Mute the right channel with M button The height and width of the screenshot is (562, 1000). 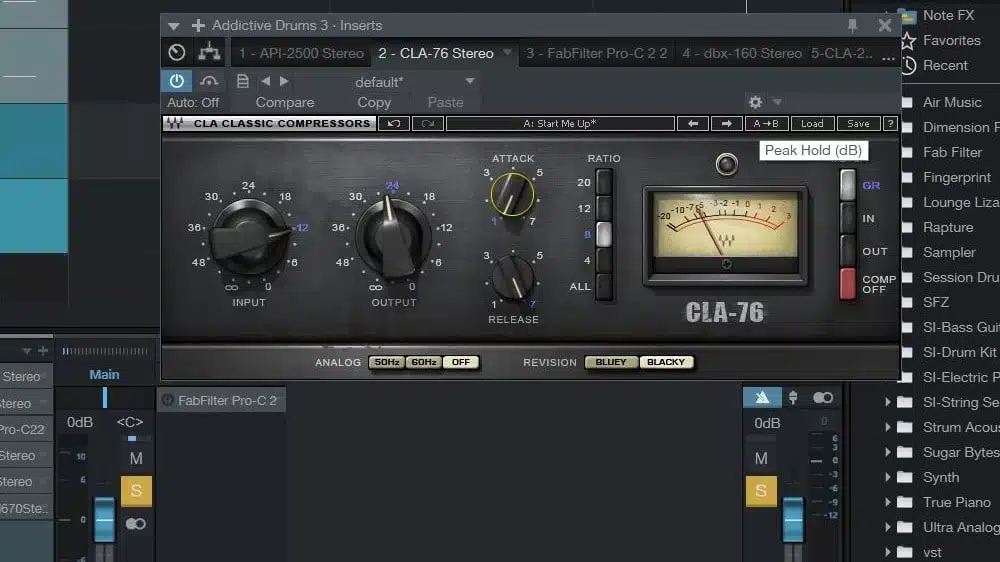coord(761,458)
